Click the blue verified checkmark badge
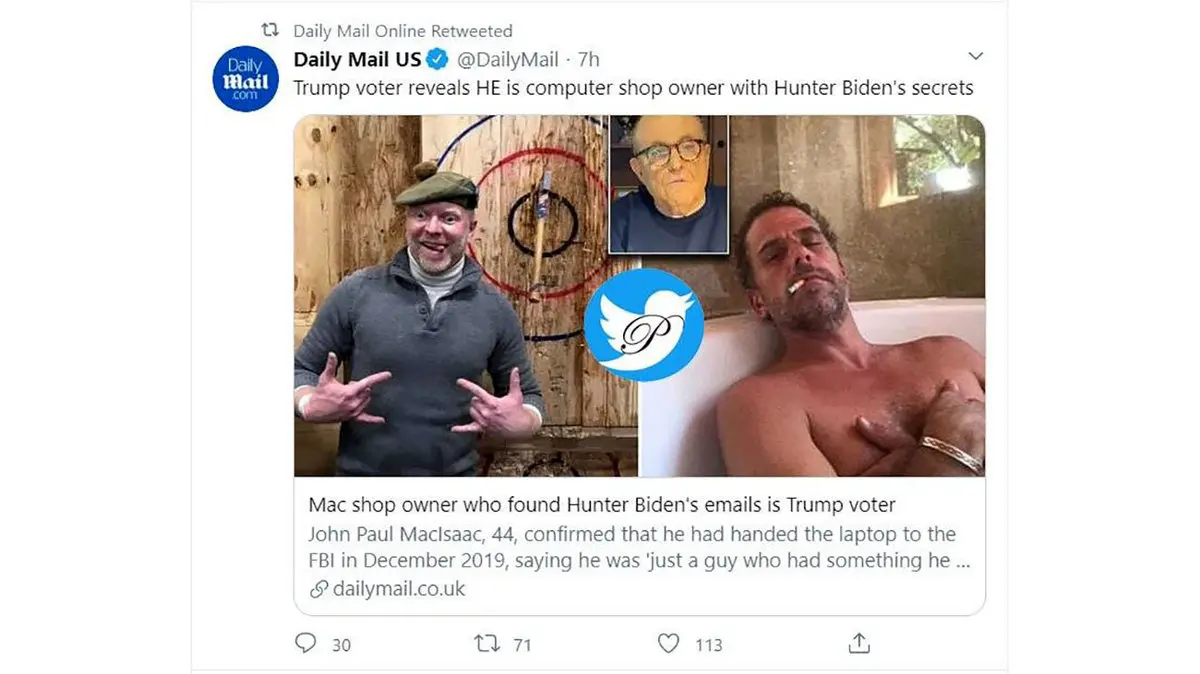 437,59
